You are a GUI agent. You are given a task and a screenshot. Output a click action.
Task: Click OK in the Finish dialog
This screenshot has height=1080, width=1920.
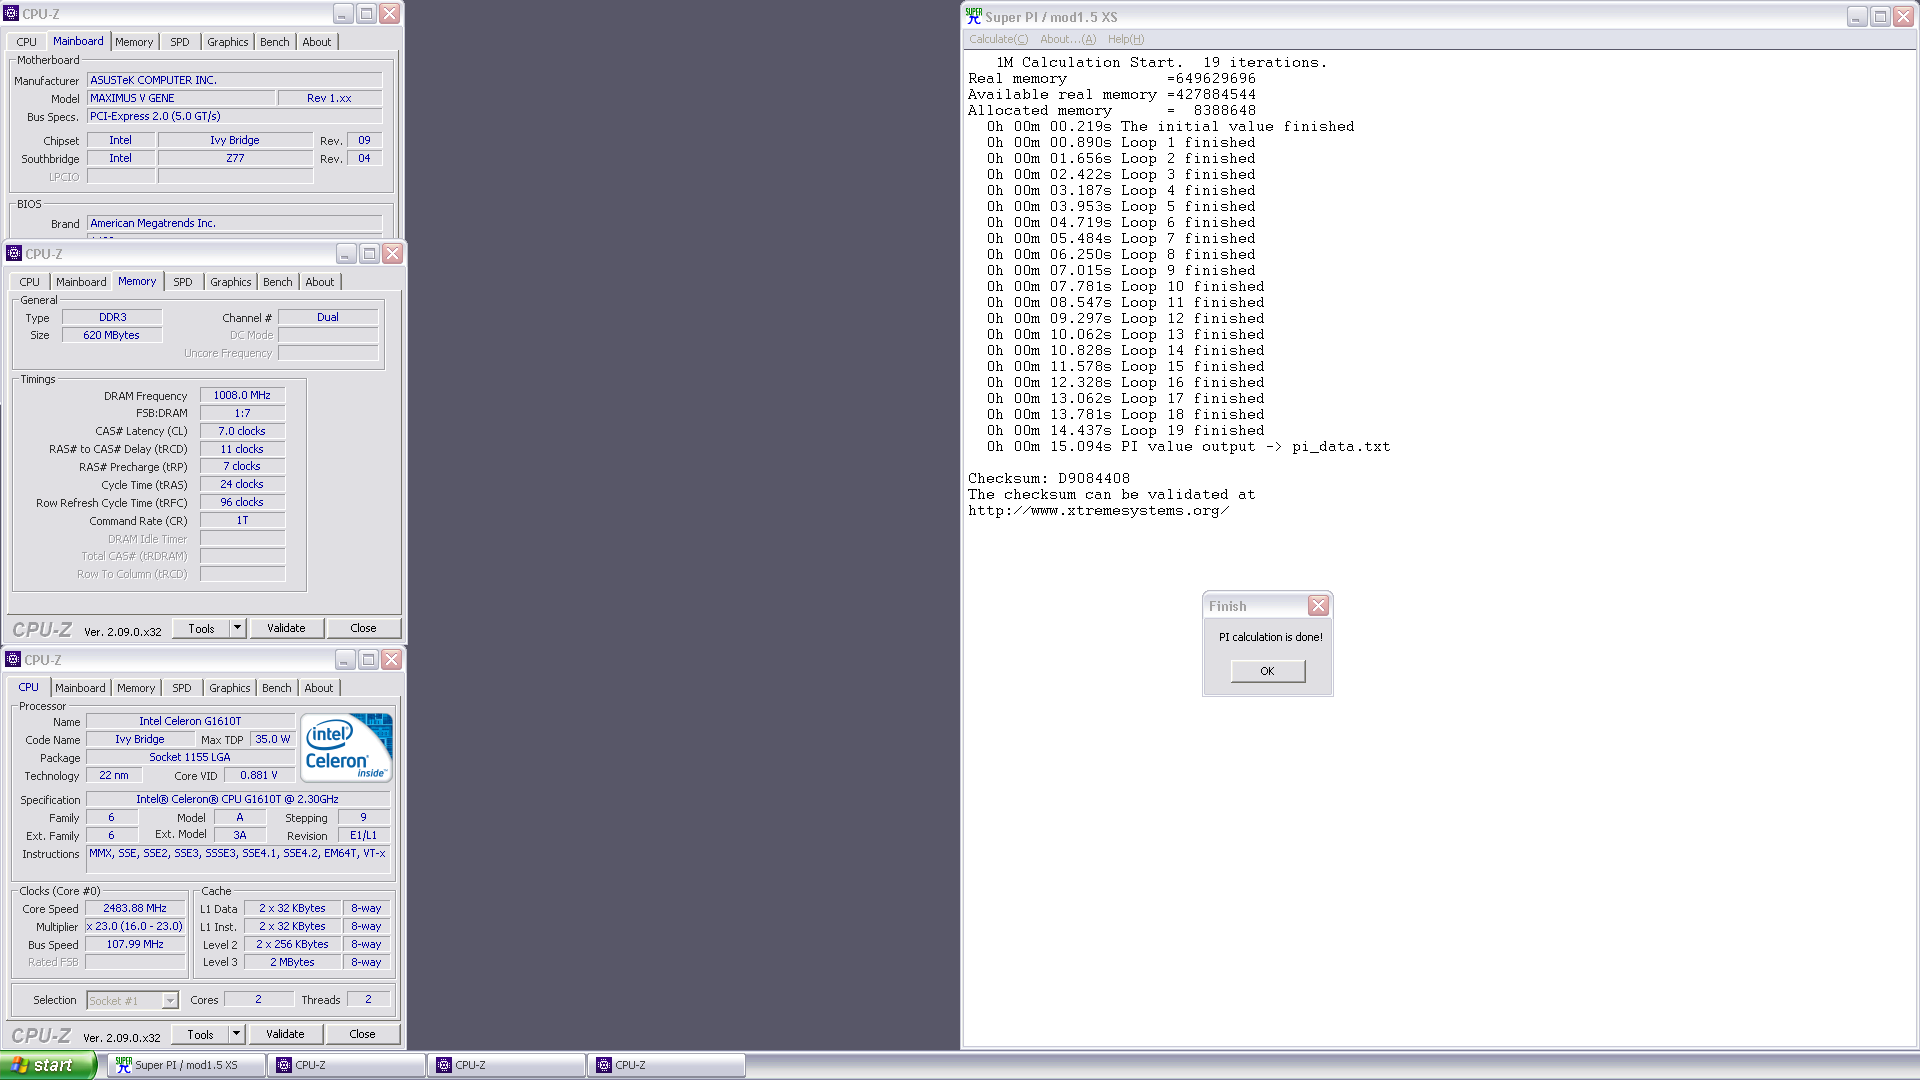[x=1267, y=671]
